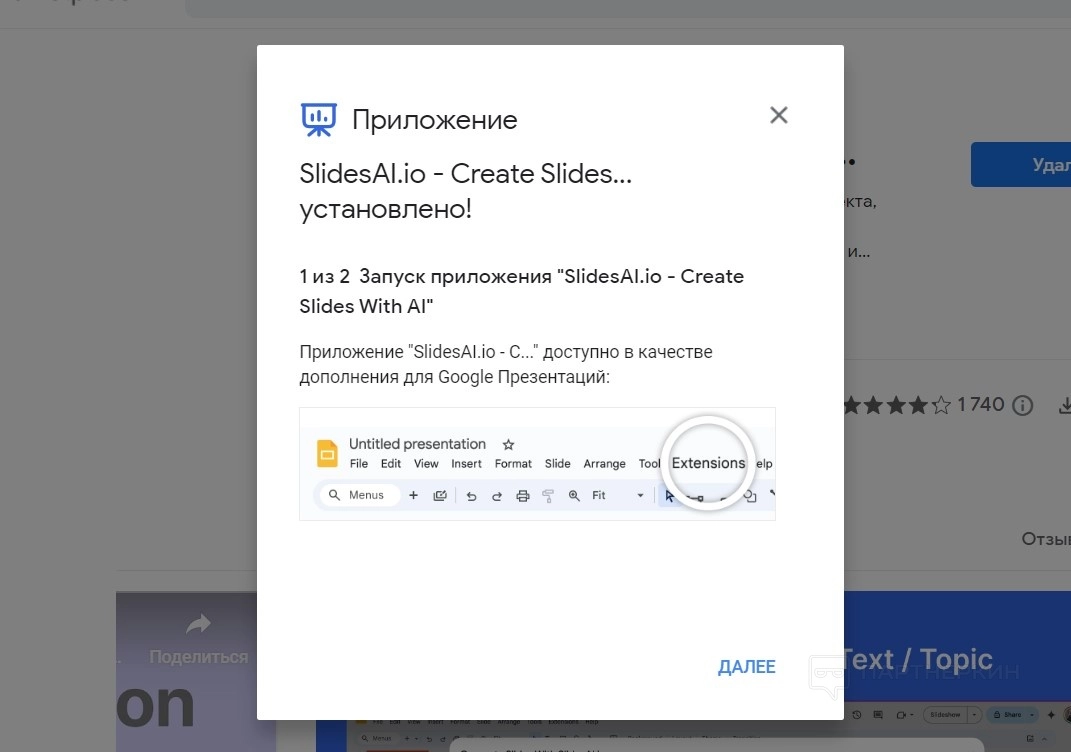This screenshot has height=752, width=1071.
Task: Click the 1 740 reviews count
Action: coord(980,404)
